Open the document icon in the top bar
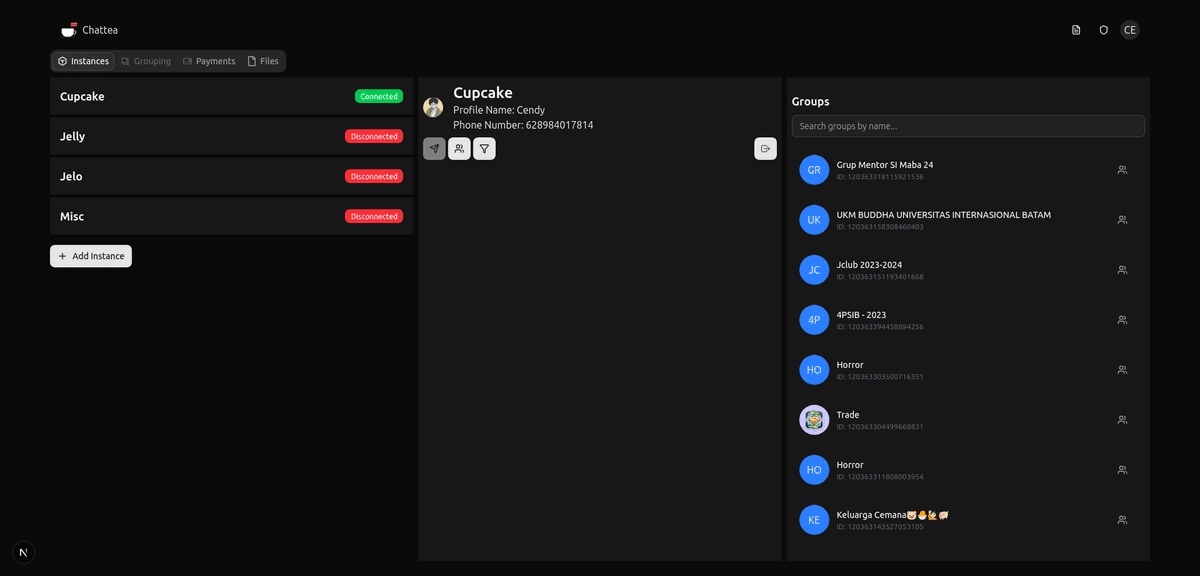 [1075, 29]
